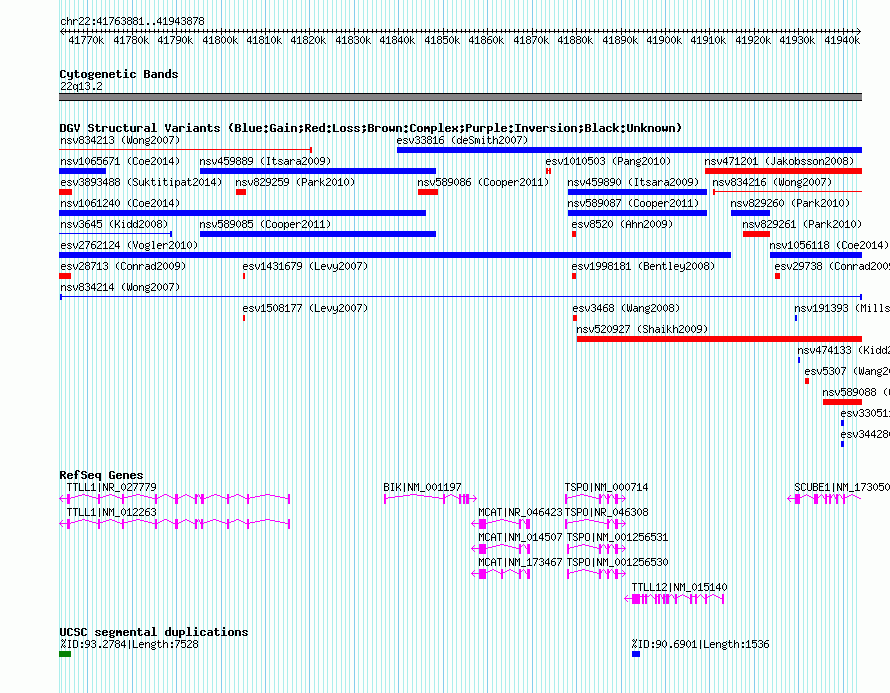Click the TTLL12|NM_015140 gene label
This screenshot has height=693, width=890.
(679, 587)
